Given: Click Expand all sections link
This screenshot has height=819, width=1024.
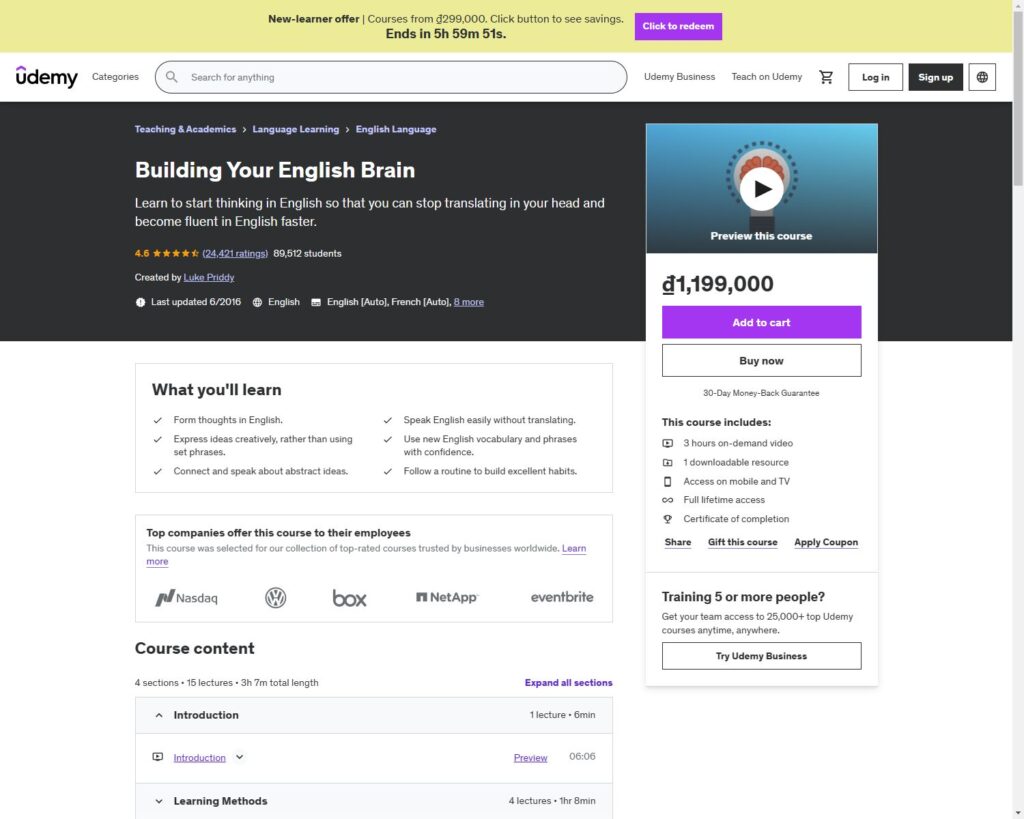Looking at the screenshot, I should point(568,683).
